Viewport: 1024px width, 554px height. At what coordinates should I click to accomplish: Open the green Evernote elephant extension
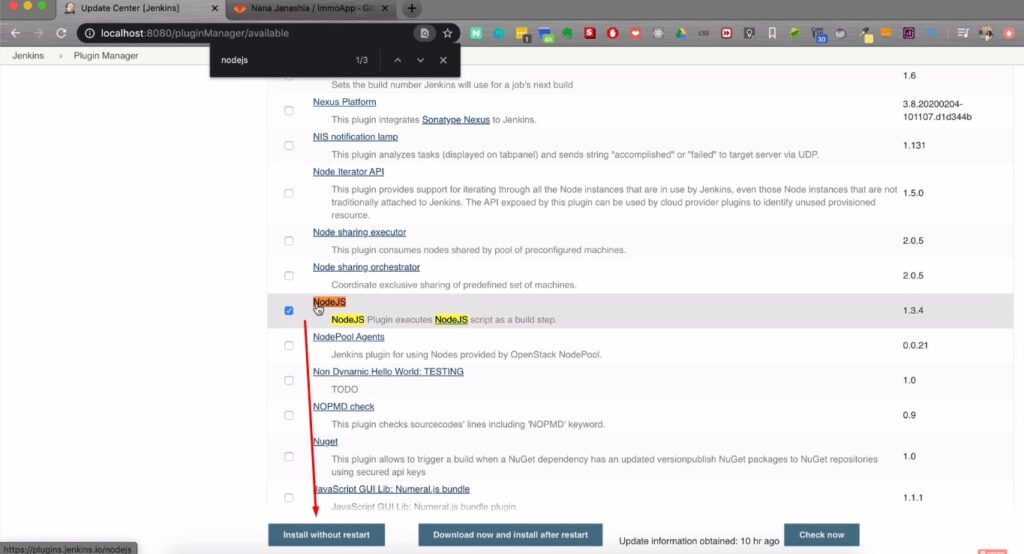pyautogui.click(x=568, y=33)
